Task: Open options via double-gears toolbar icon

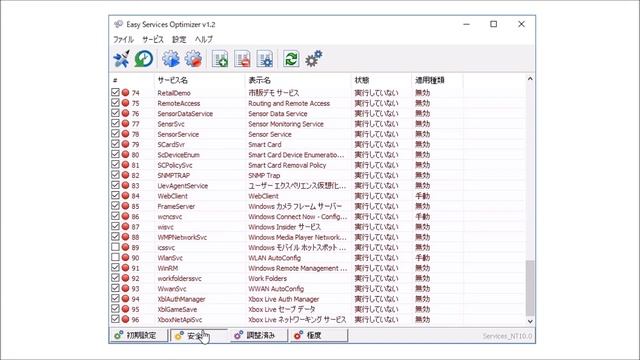Action: (314, 59)
